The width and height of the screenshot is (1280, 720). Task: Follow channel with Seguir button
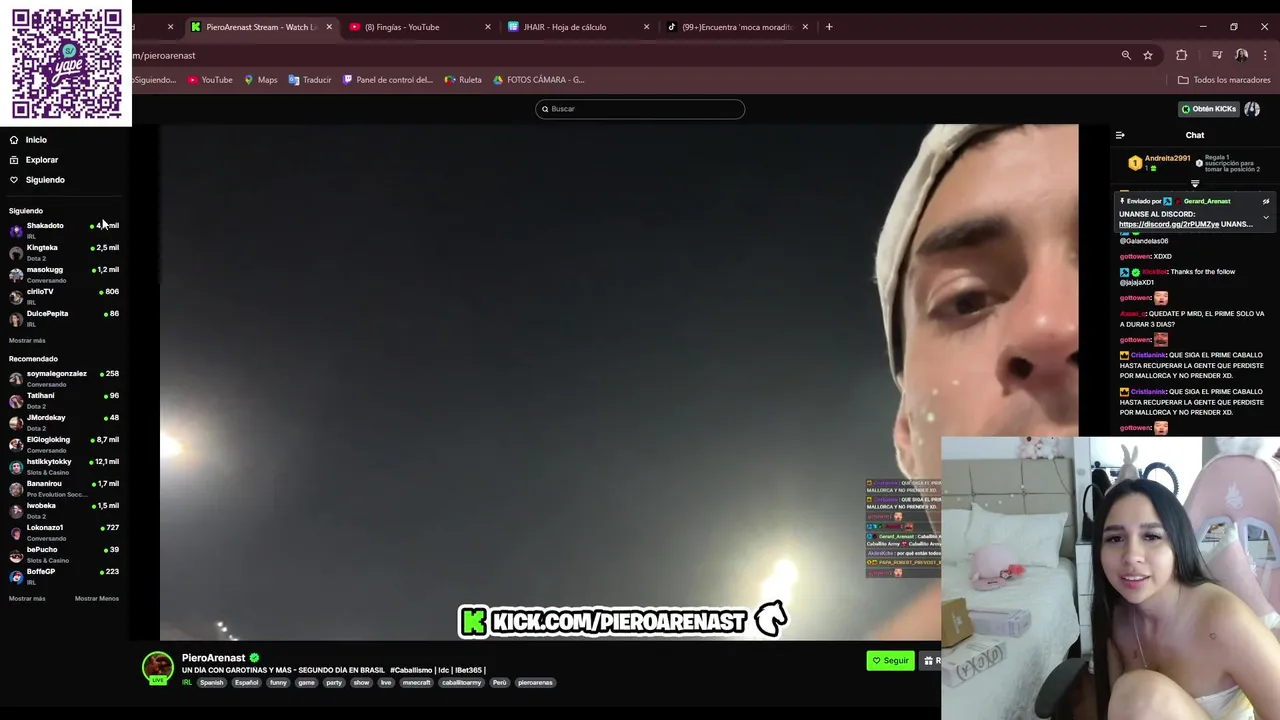point(890,660)
